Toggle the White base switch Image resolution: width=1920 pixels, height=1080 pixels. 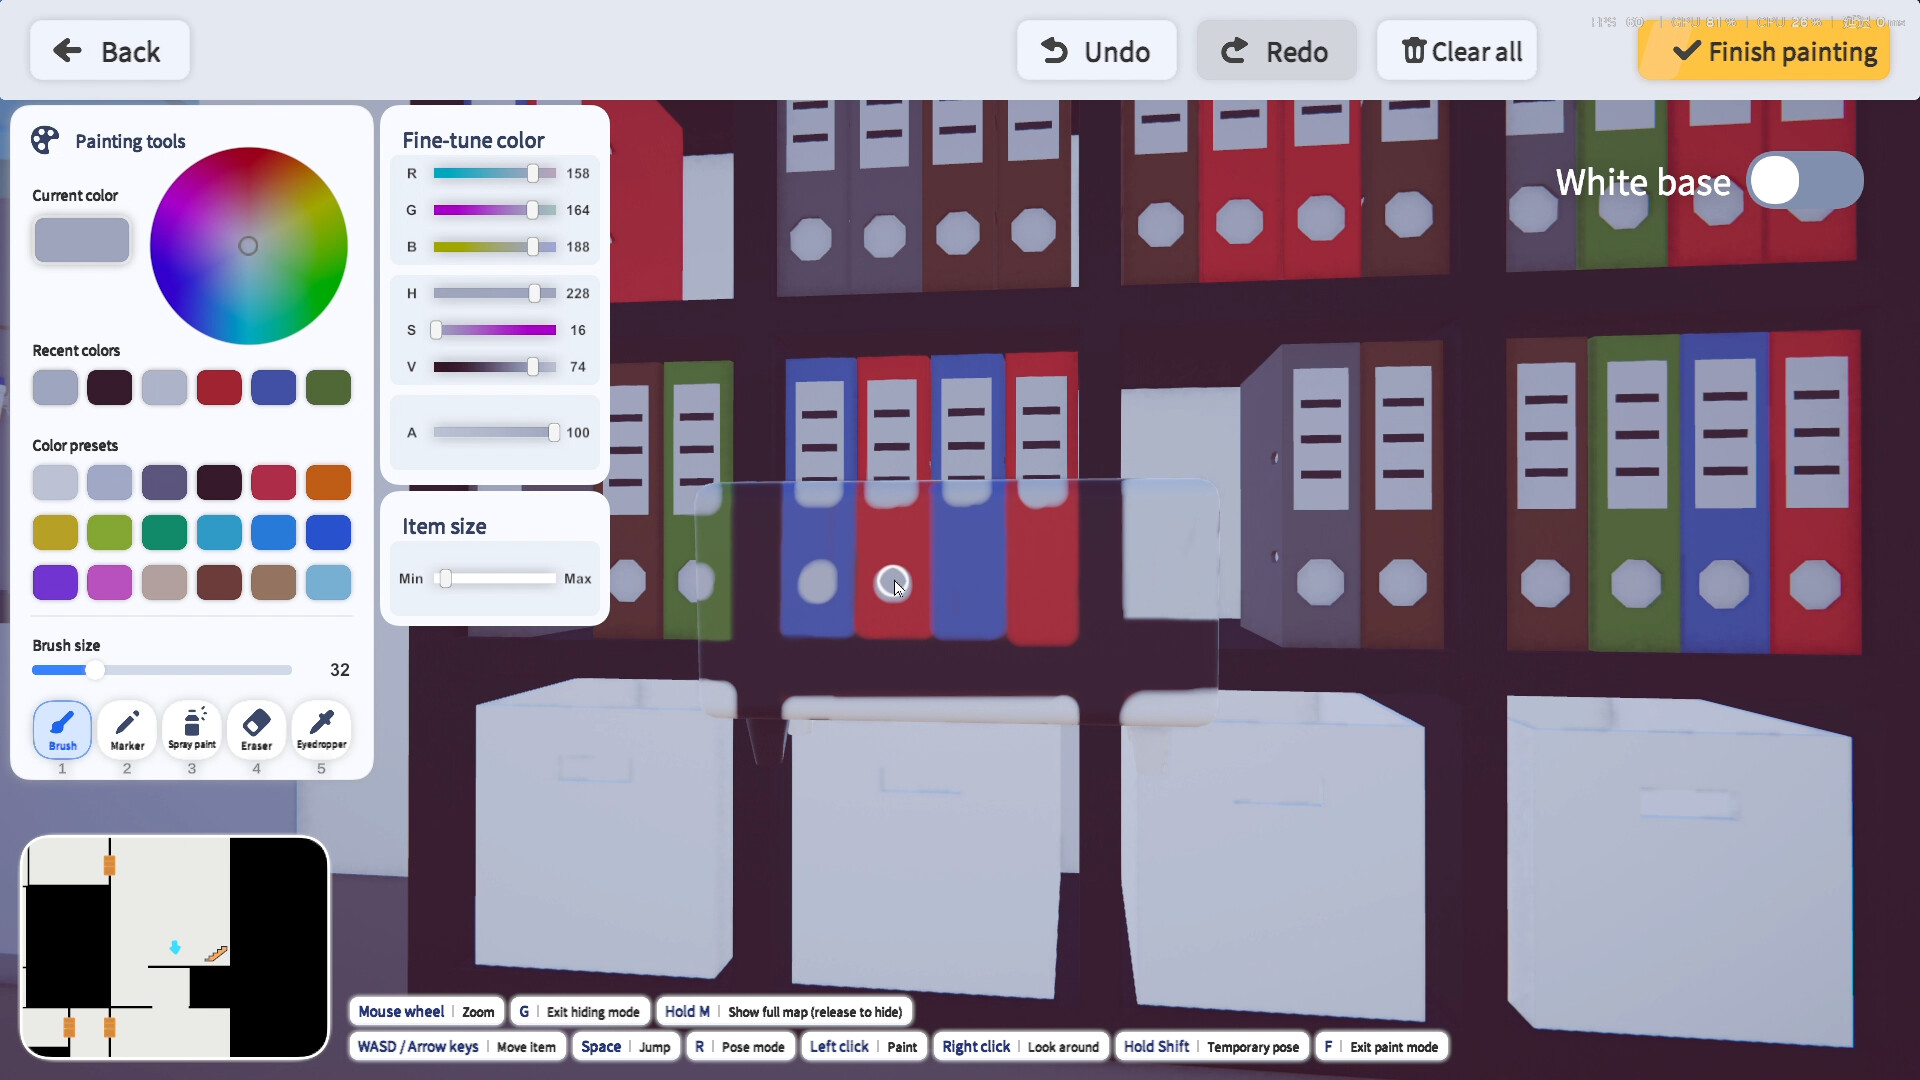(1805, 181)
